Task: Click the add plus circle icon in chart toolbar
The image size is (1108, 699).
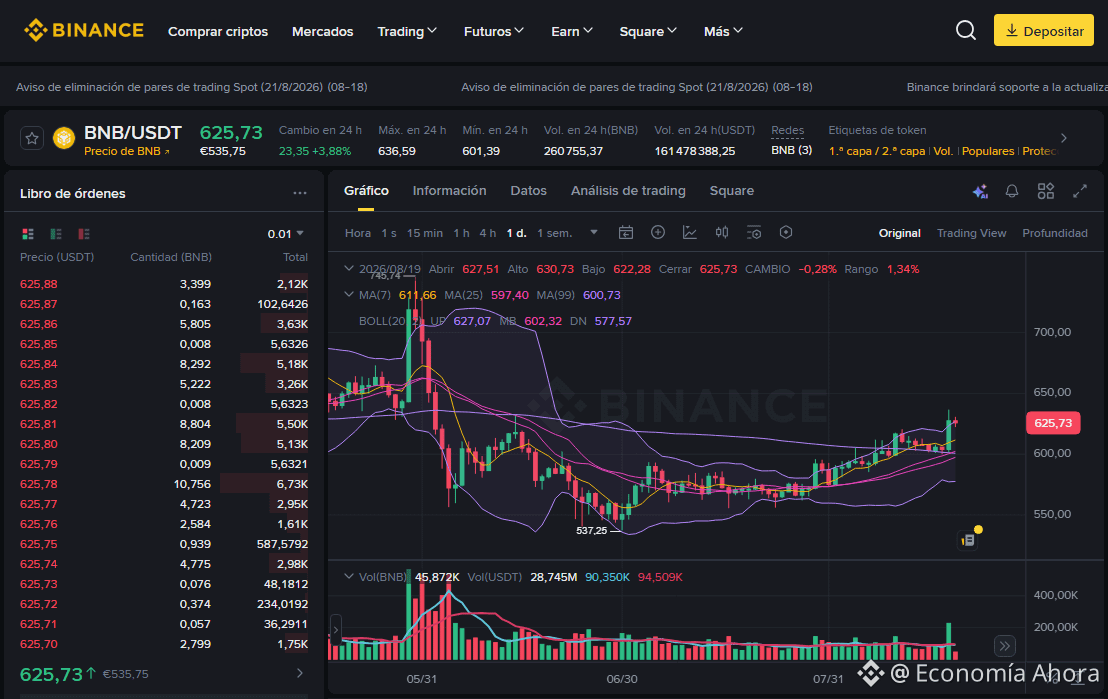Action: tap(658, 233)
